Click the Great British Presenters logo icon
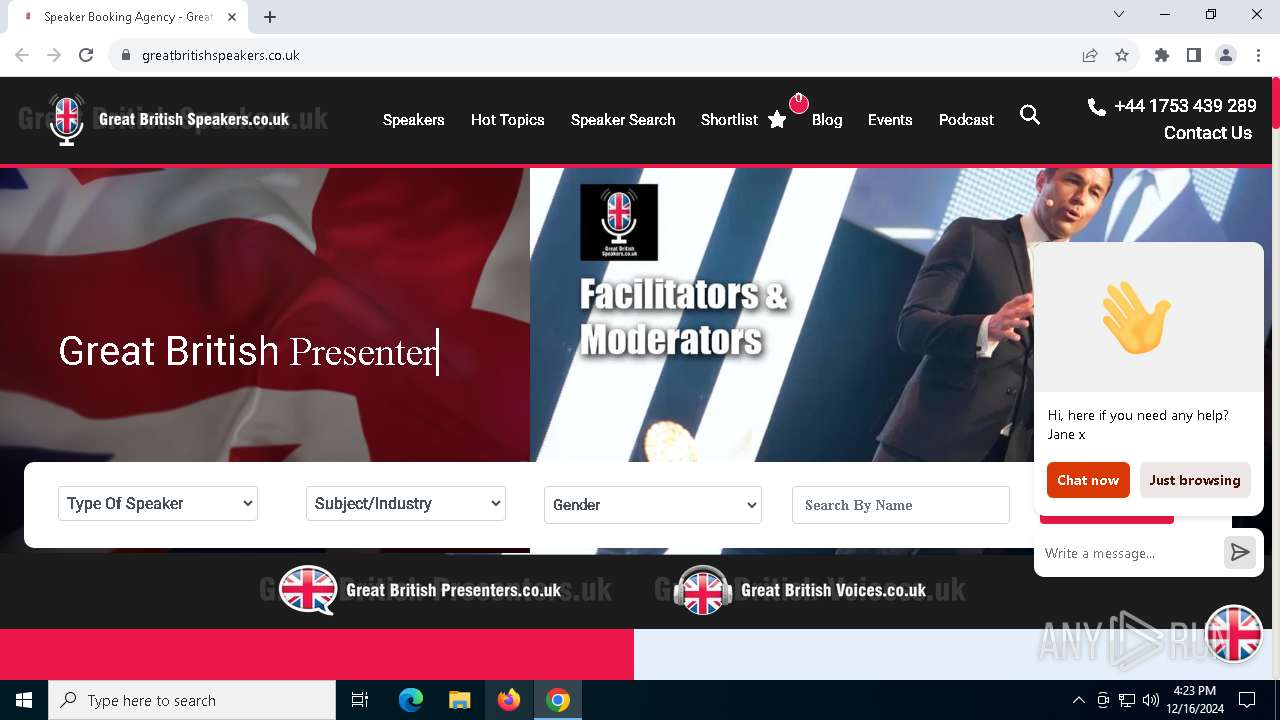The height and width of the screenshot is (720, 1280). [x=307, y=590]
